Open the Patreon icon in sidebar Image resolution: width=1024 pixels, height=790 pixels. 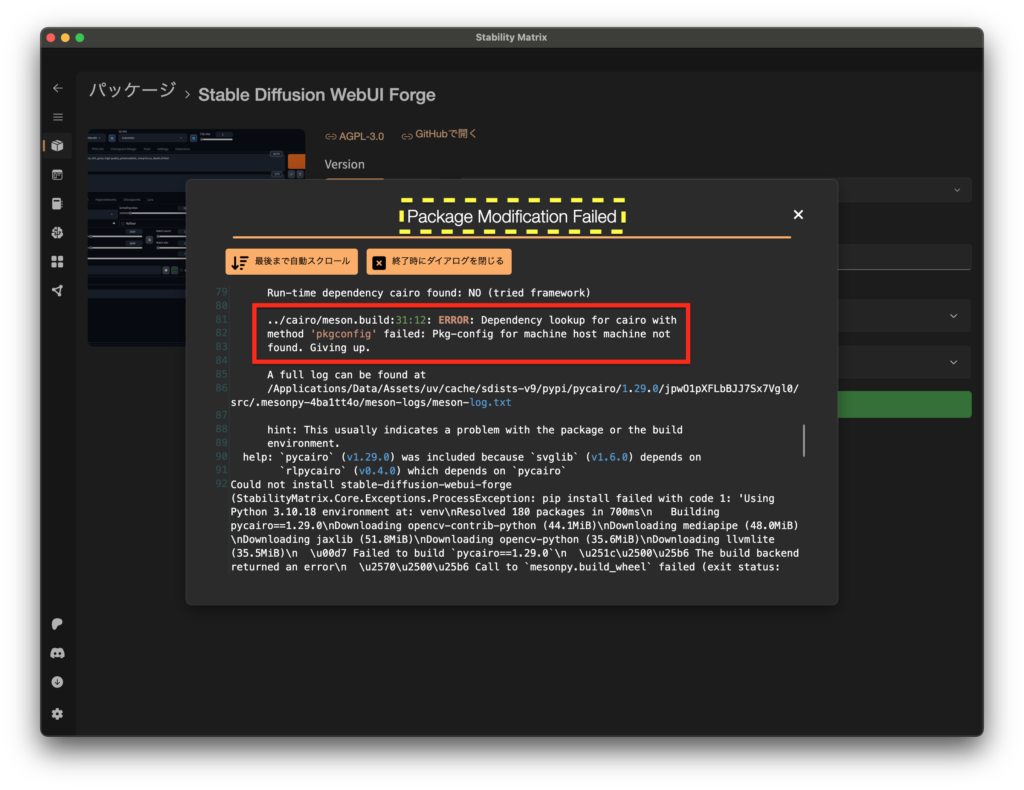pos(57,624)
